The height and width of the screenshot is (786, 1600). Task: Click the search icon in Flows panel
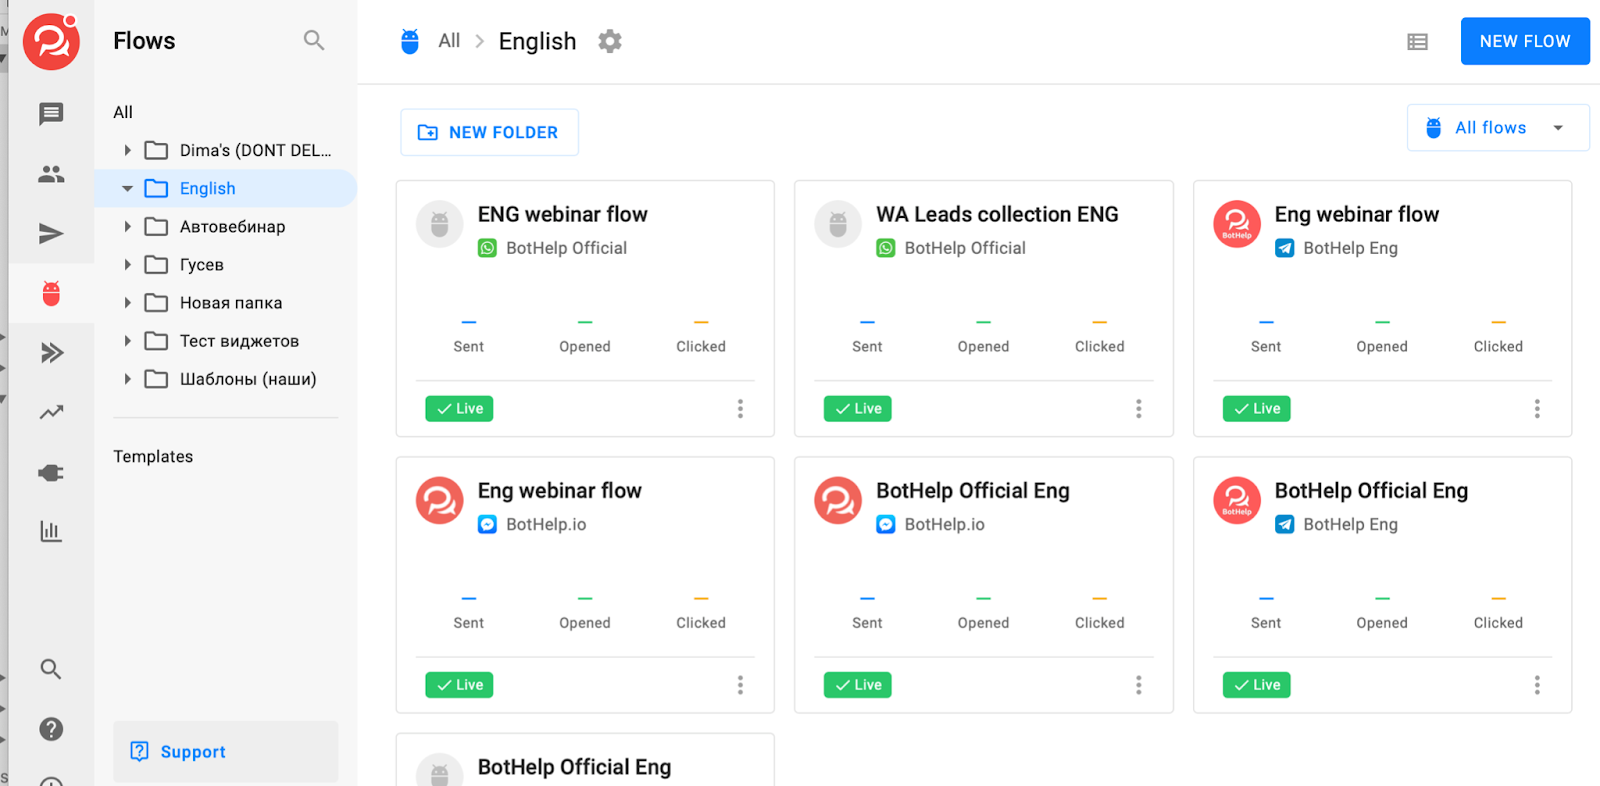click(x=314, y=41)
